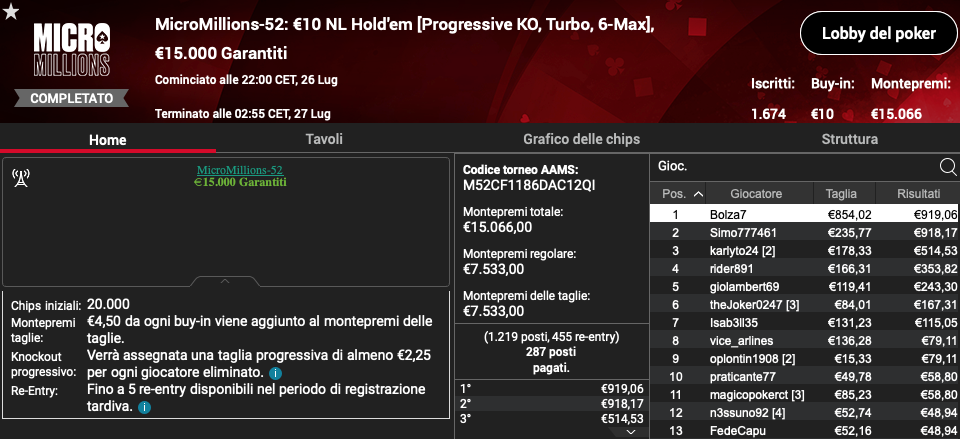This screenshot has height=439, width=960.
Task: Collapse the tournament banner panel handle
Action: click(225, 281)
